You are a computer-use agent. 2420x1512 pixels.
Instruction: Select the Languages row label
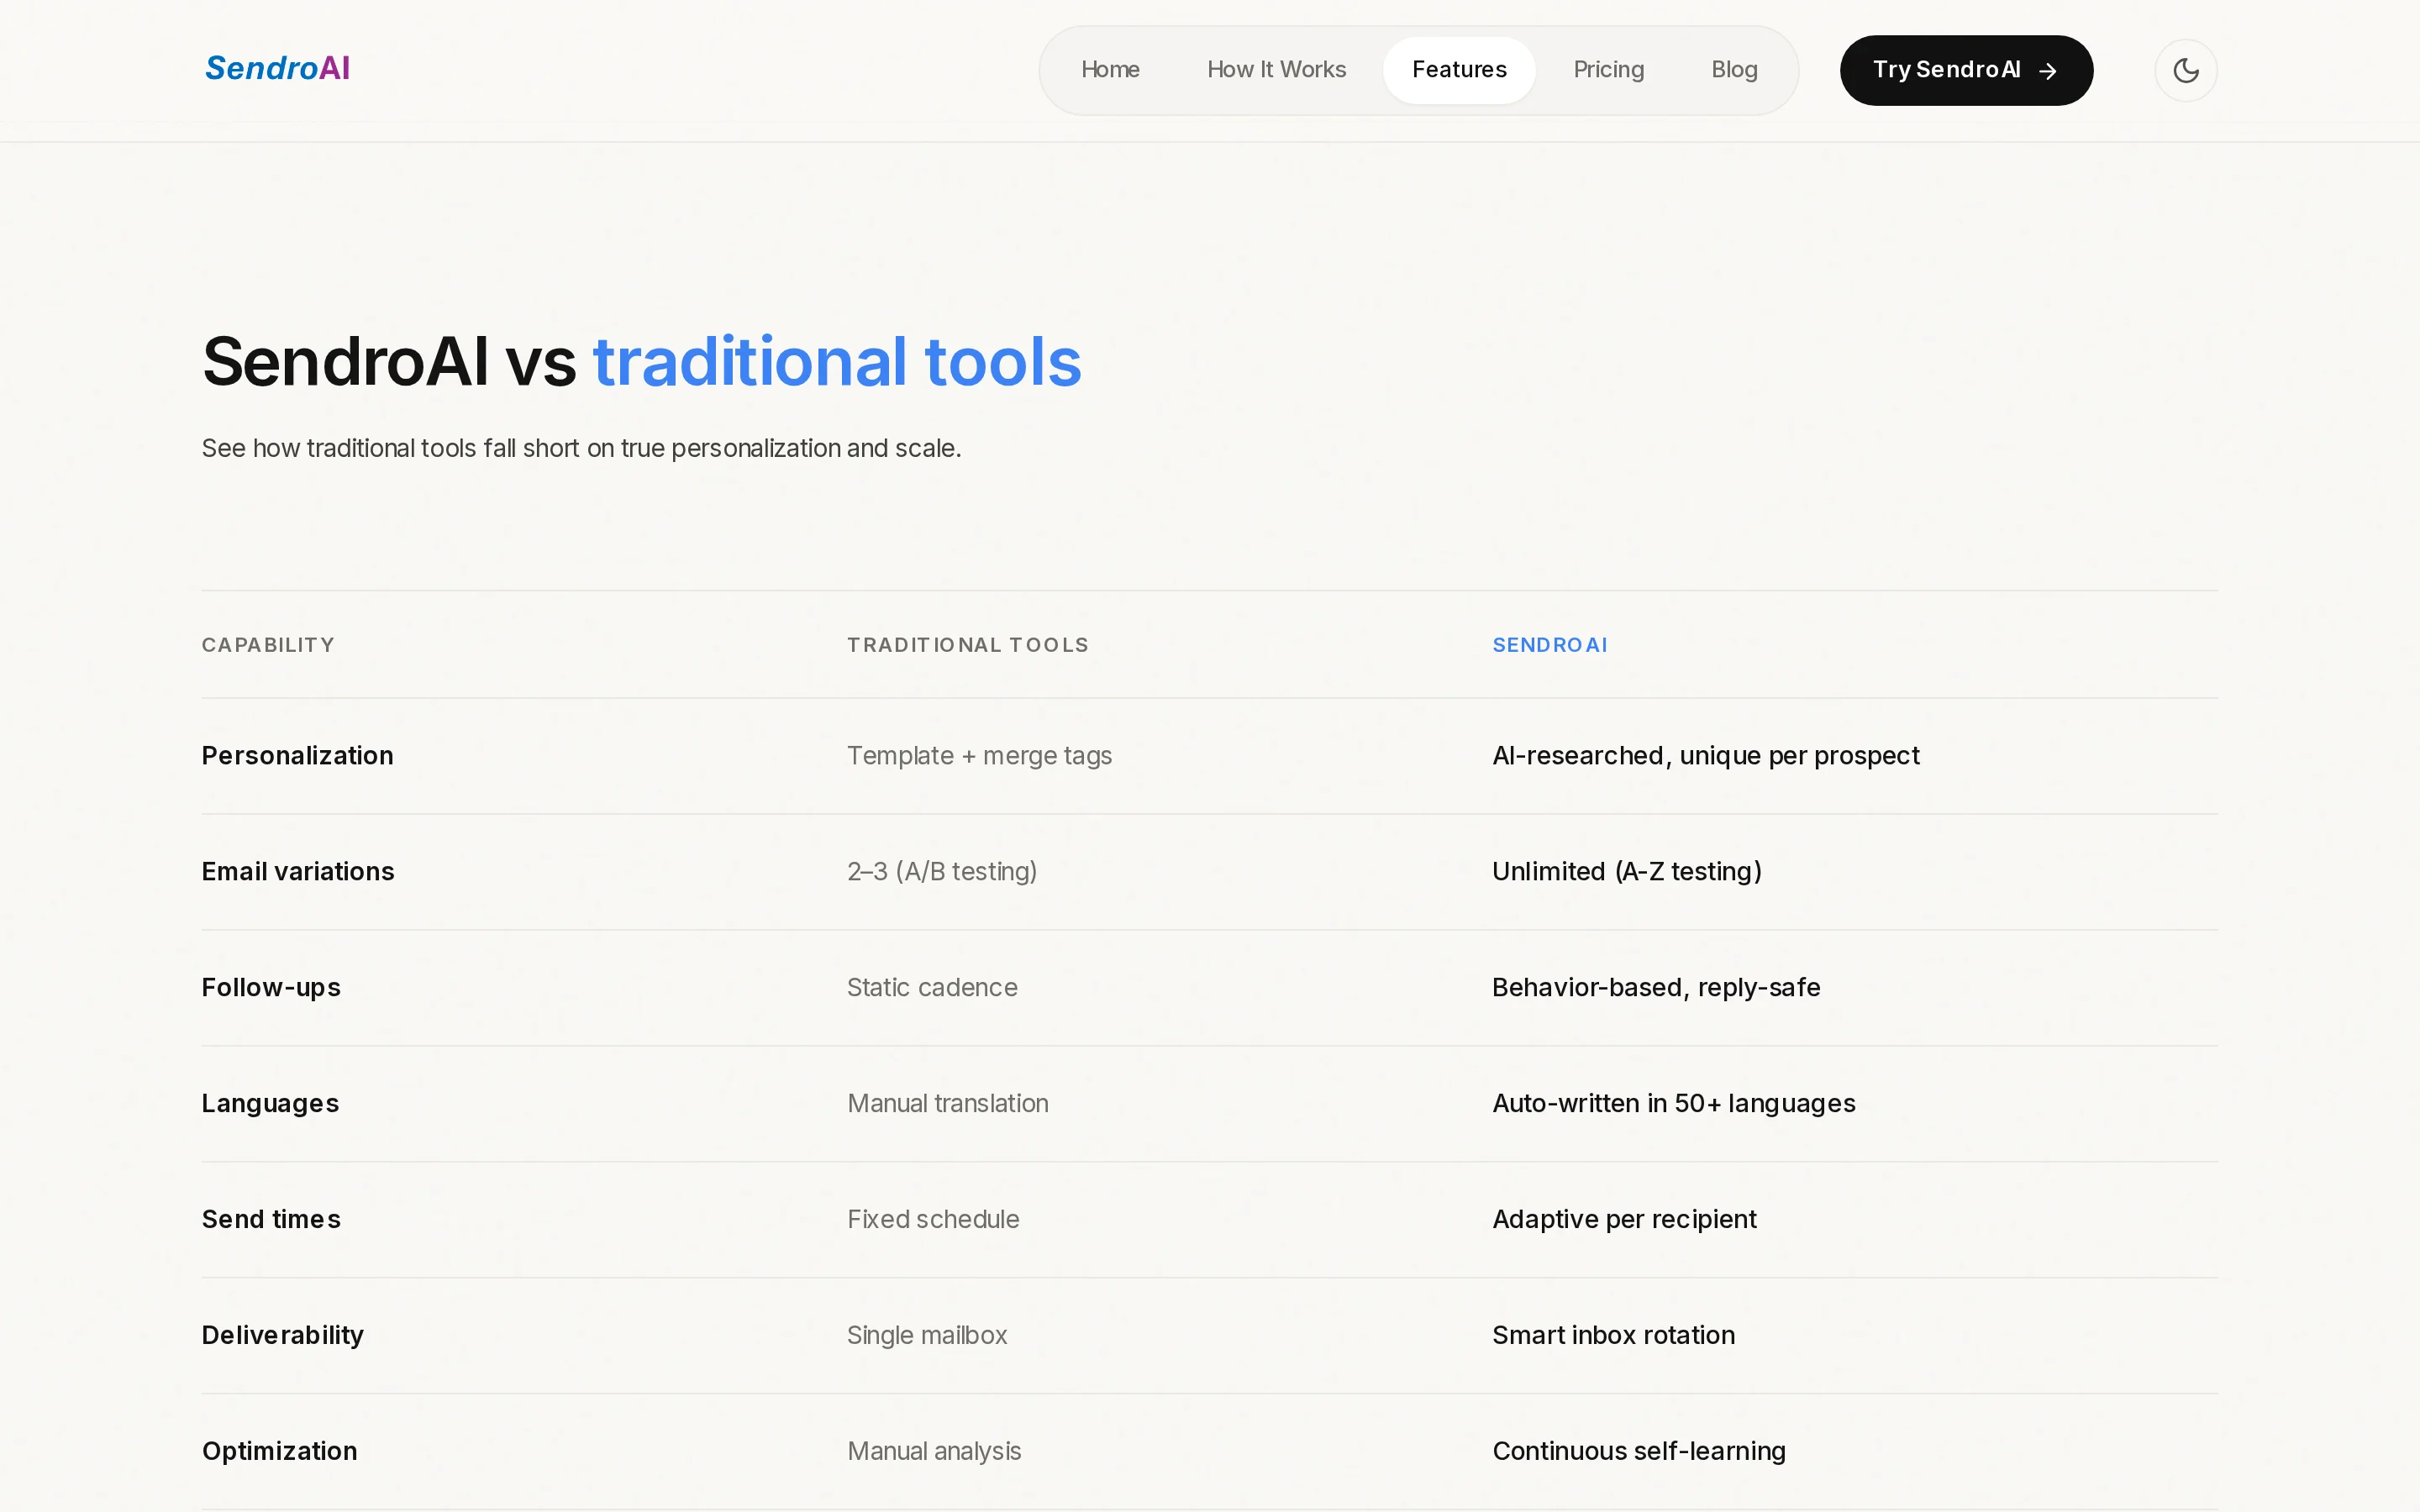[x=270, y=1103]
